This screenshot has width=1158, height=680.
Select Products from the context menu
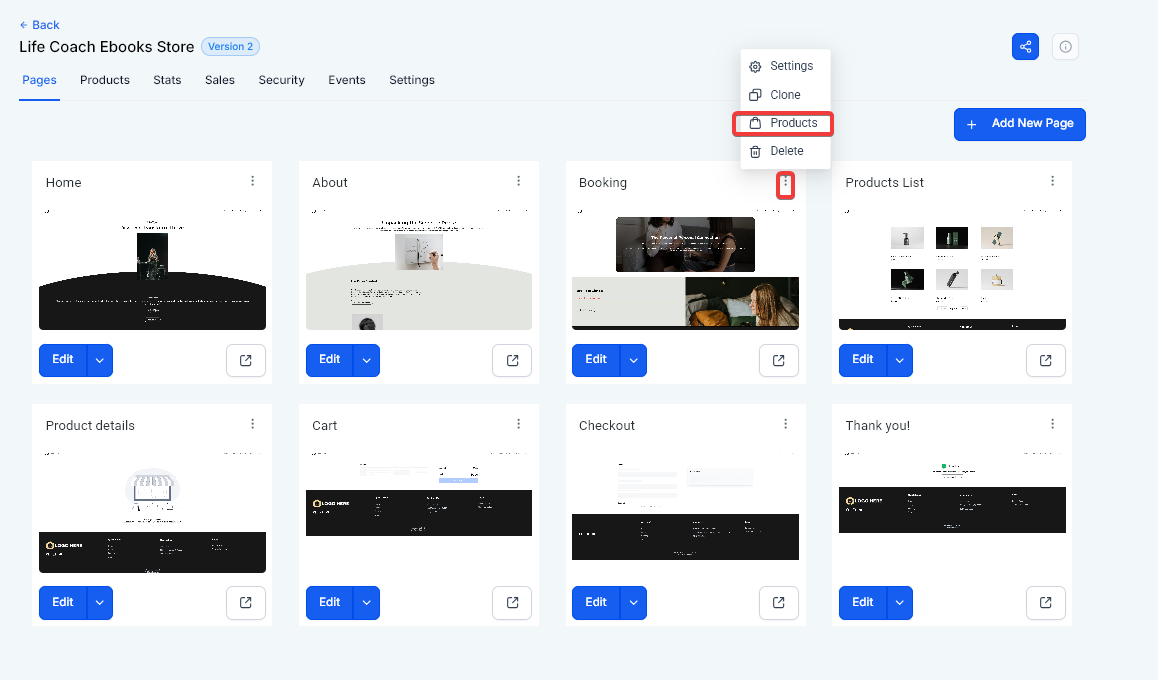pos(785,123)
